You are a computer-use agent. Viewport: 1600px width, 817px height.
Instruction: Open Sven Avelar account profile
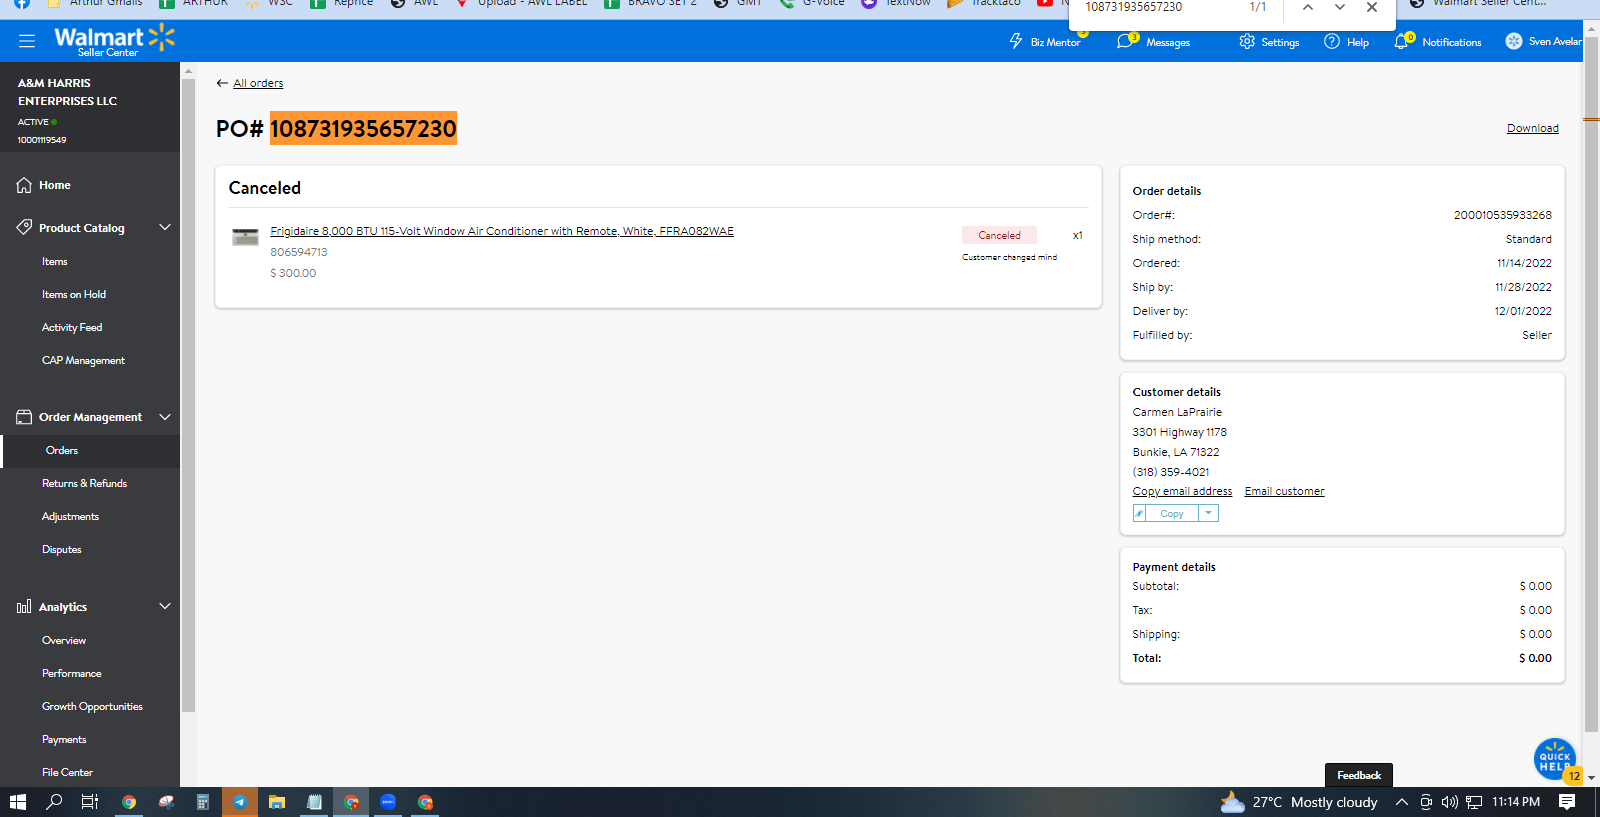click(1544, 42)
